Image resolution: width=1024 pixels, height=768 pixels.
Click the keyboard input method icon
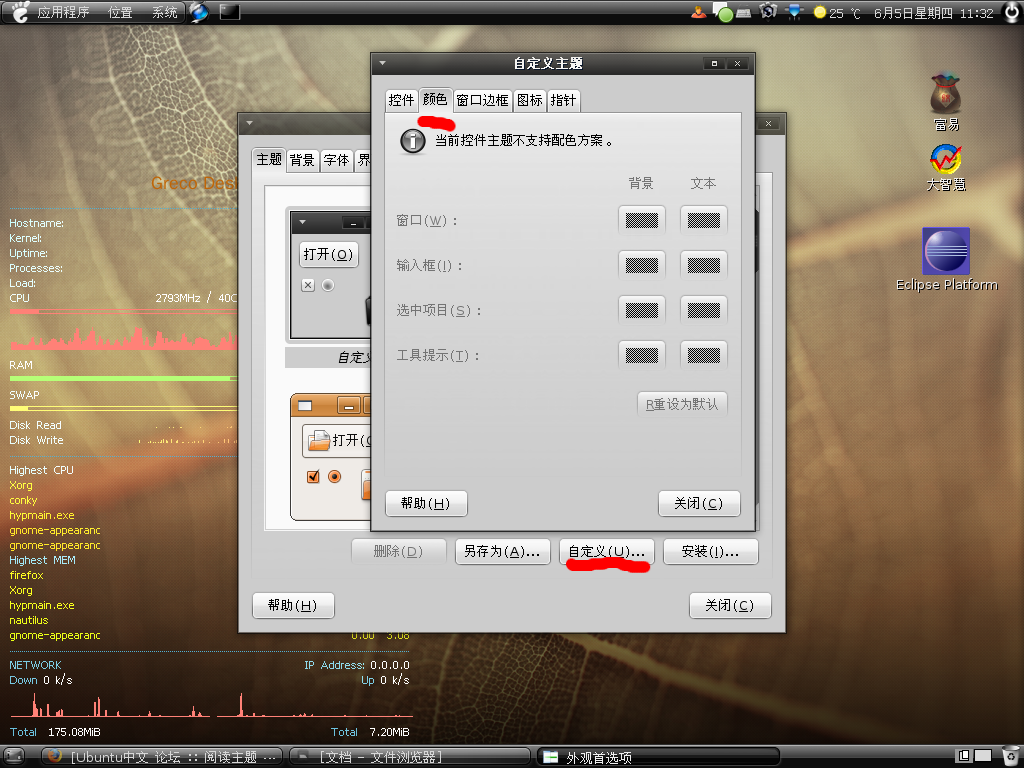point(743,12)
